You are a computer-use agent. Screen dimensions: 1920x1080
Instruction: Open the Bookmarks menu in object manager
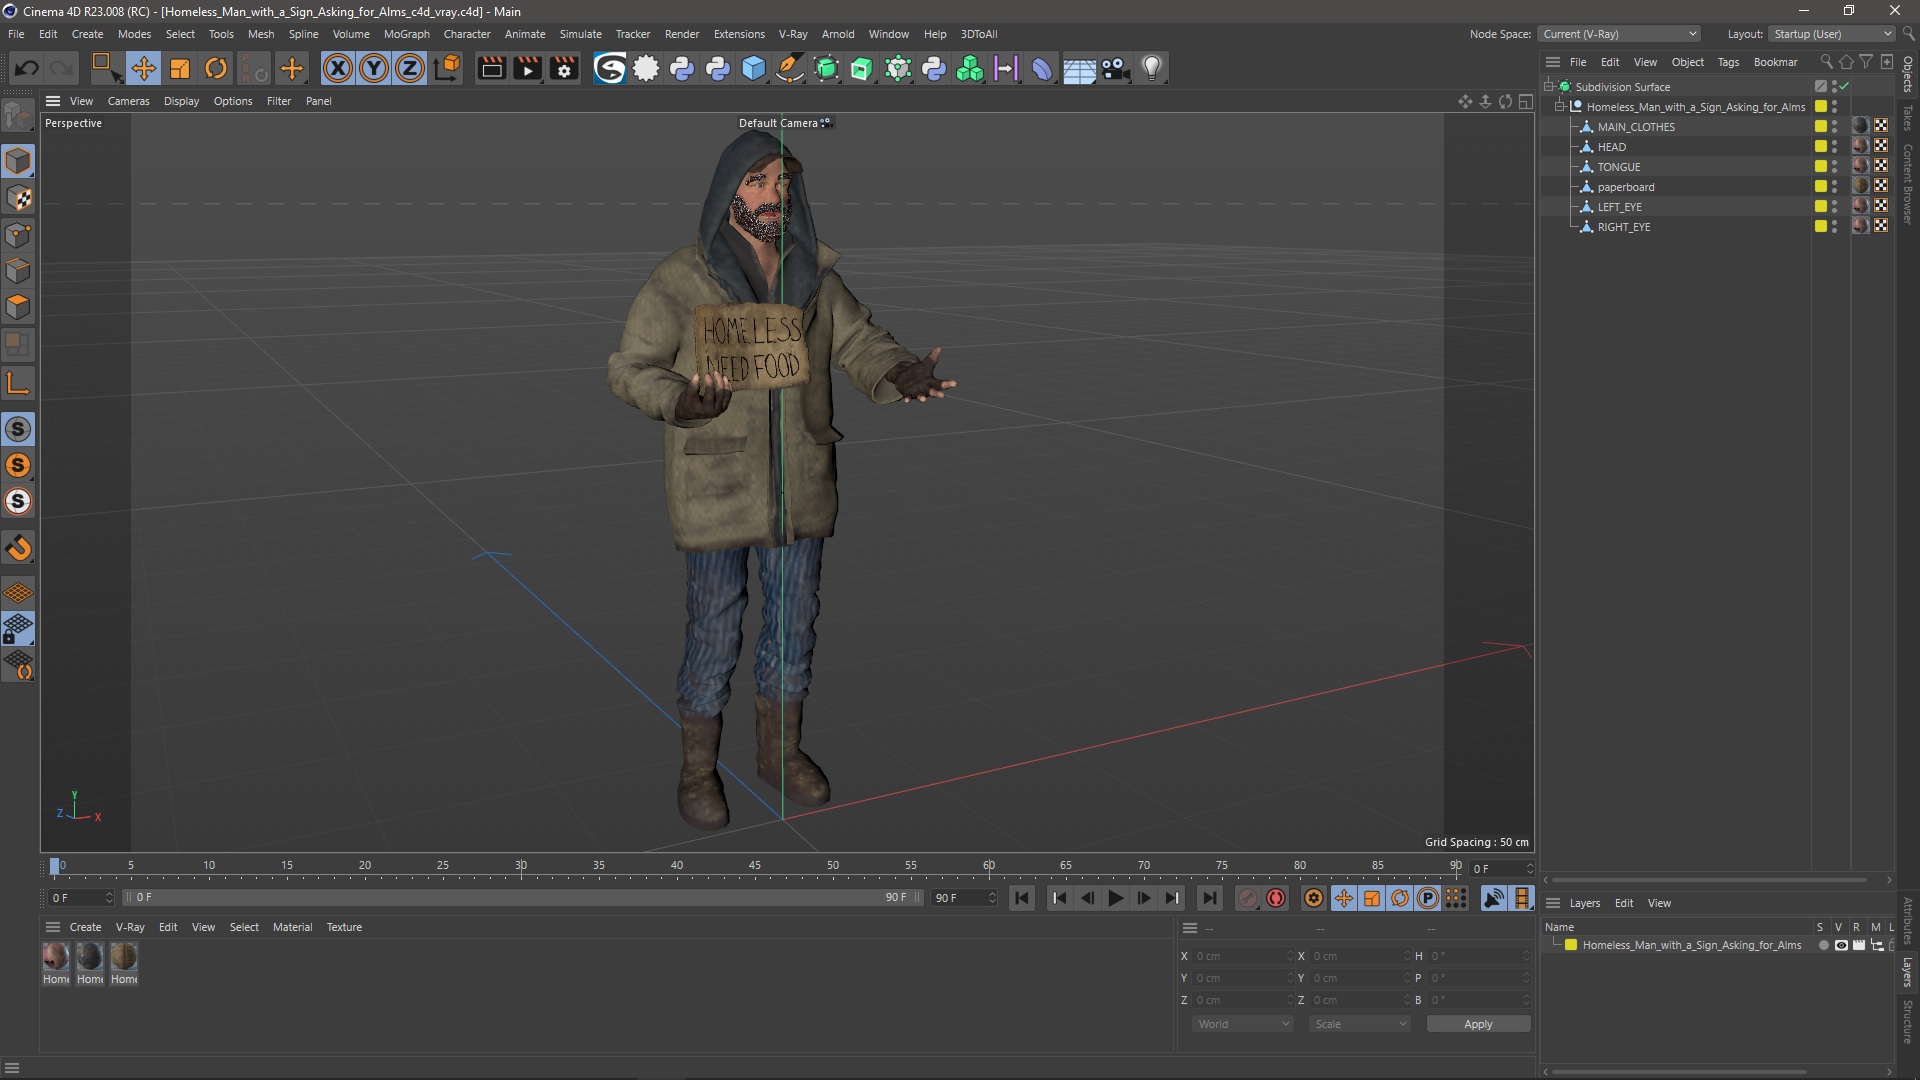[x=1775, y=62]
